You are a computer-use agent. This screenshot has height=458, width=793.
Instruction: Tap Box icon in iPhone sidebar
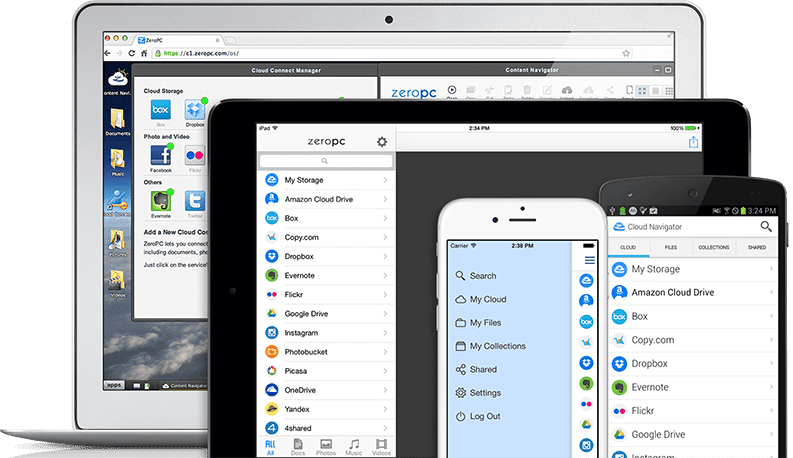pyautogui.click(x=586, y=322)
